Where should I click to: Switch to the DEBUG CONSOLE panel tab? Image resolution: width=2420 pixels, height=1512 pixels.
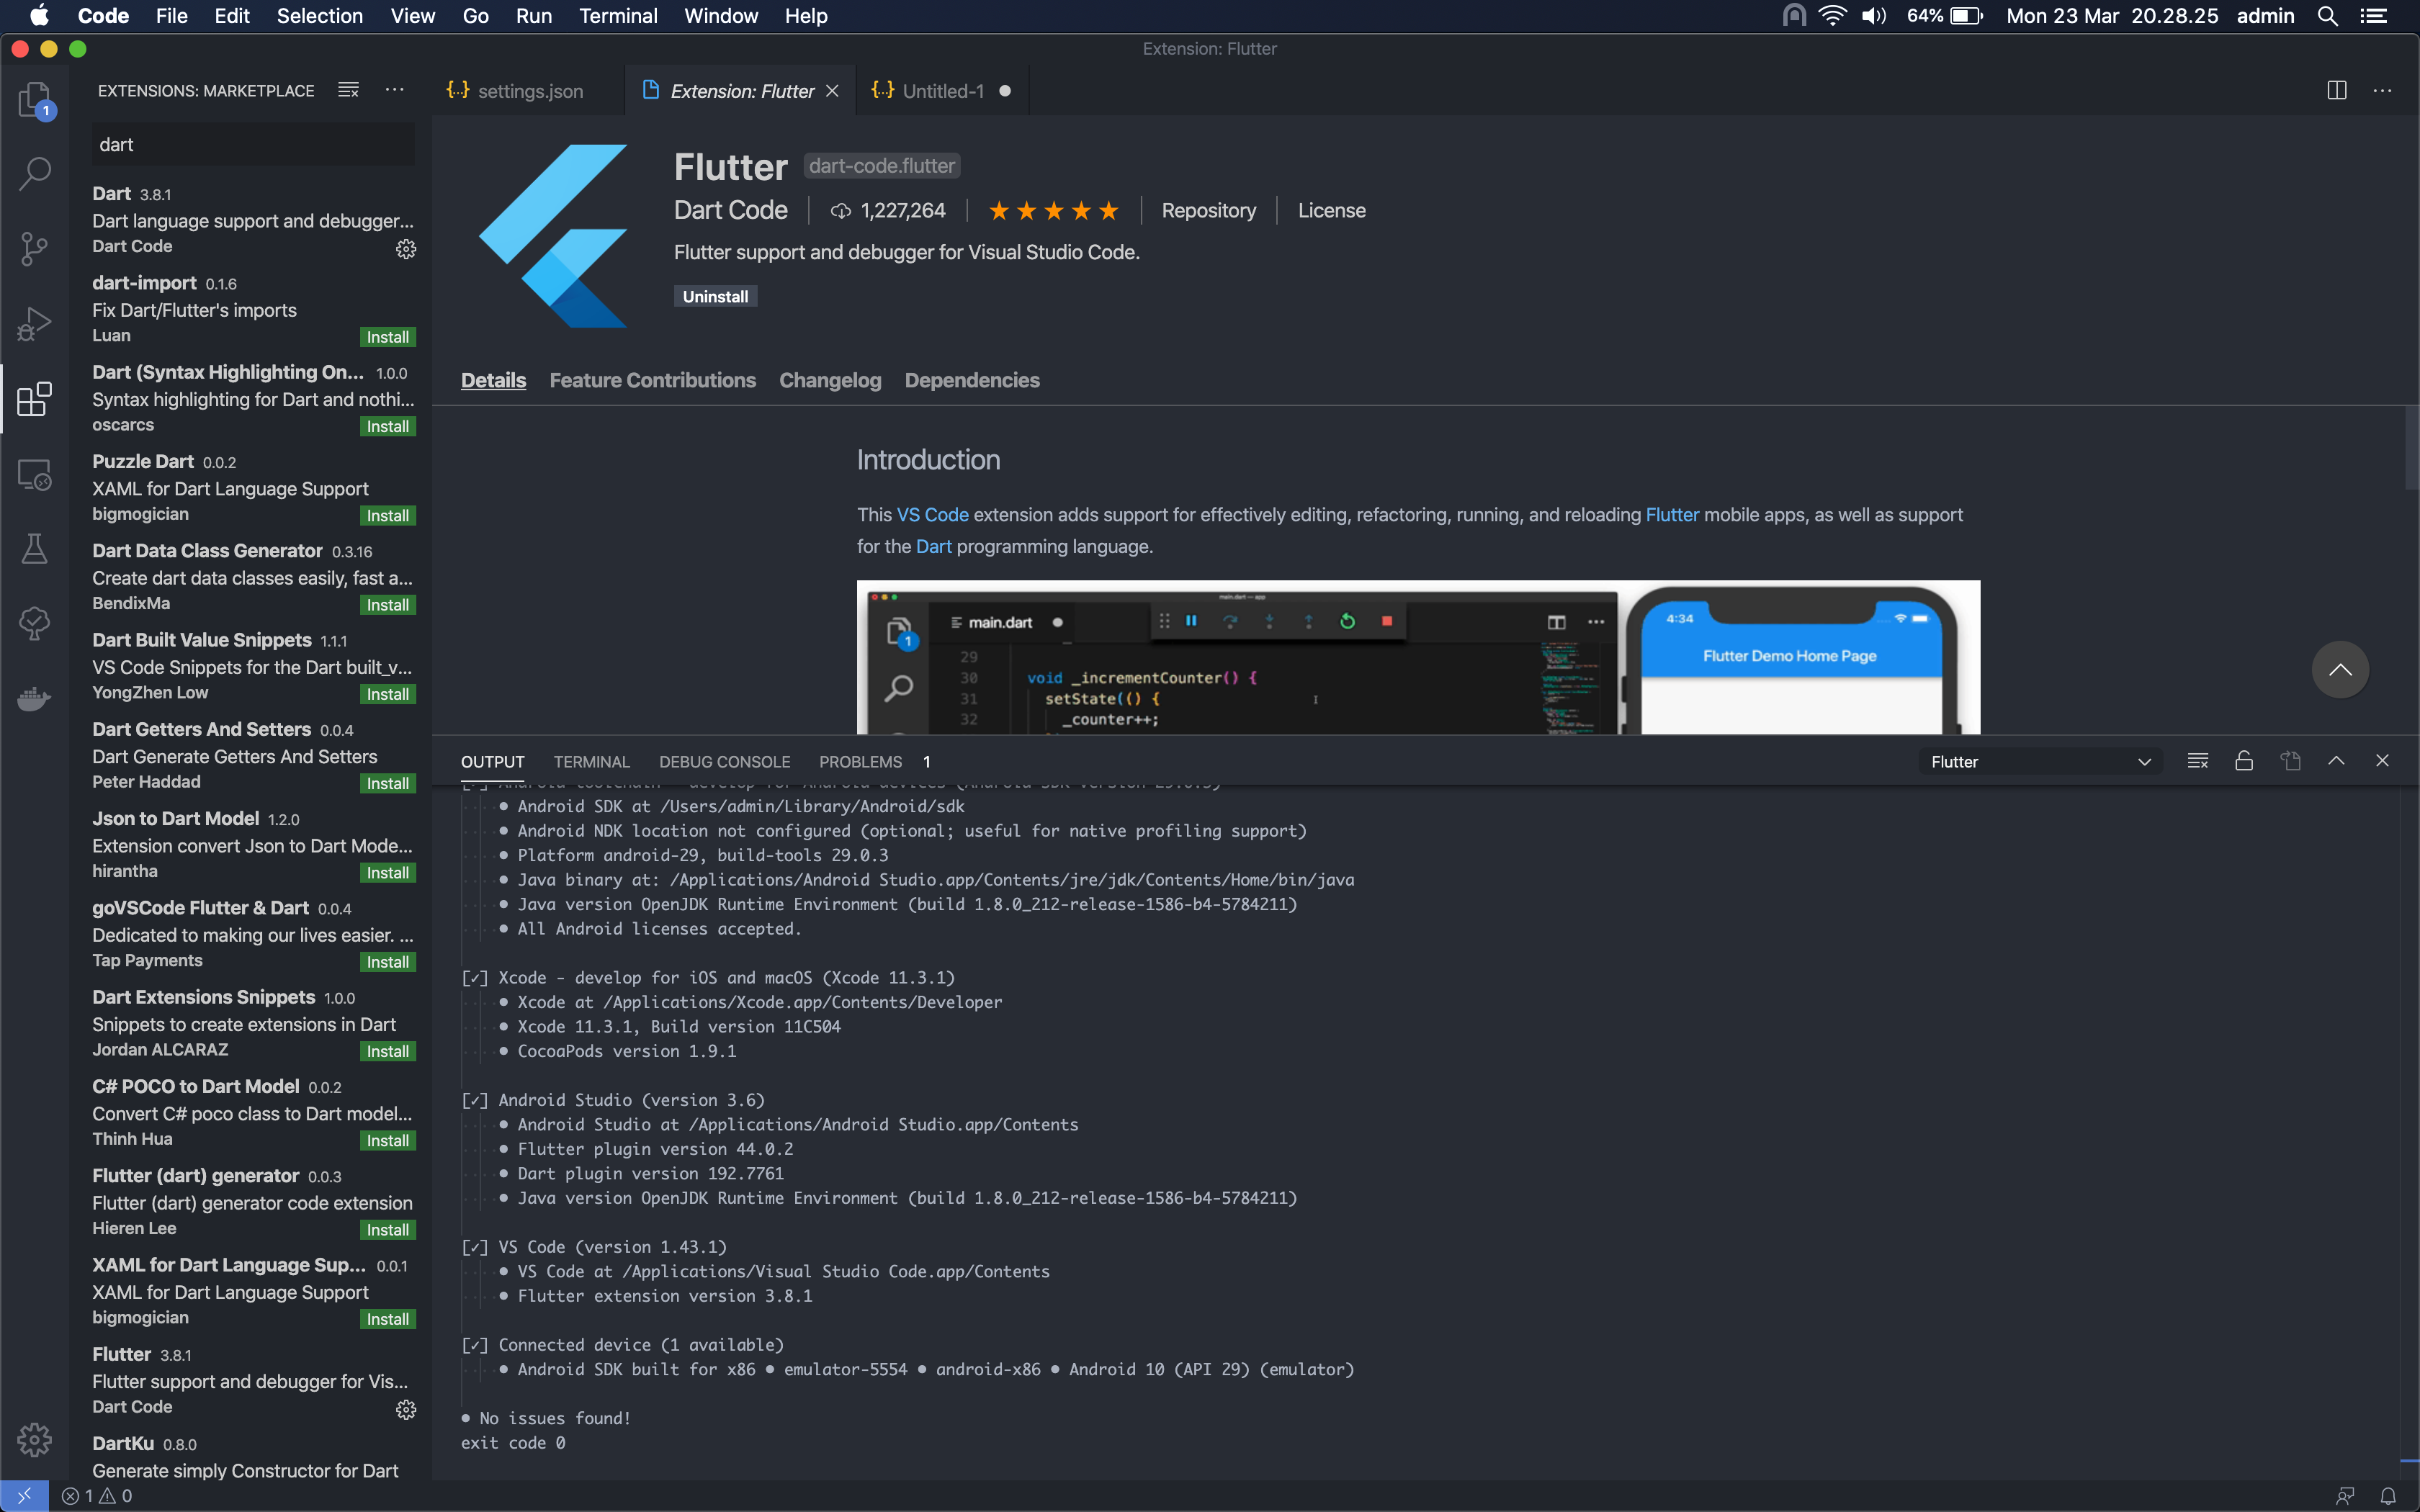pos(724,762)
